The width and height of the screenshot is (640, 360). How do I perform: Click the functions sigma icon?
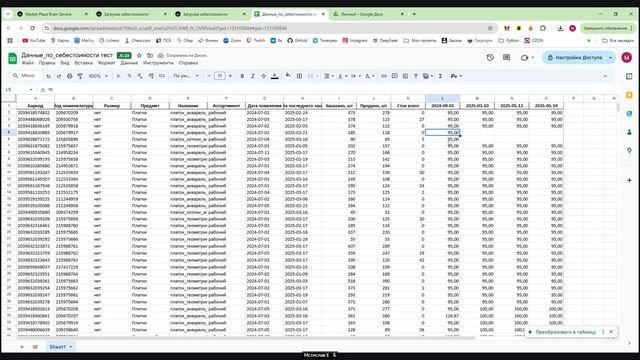tap(440, 76)
